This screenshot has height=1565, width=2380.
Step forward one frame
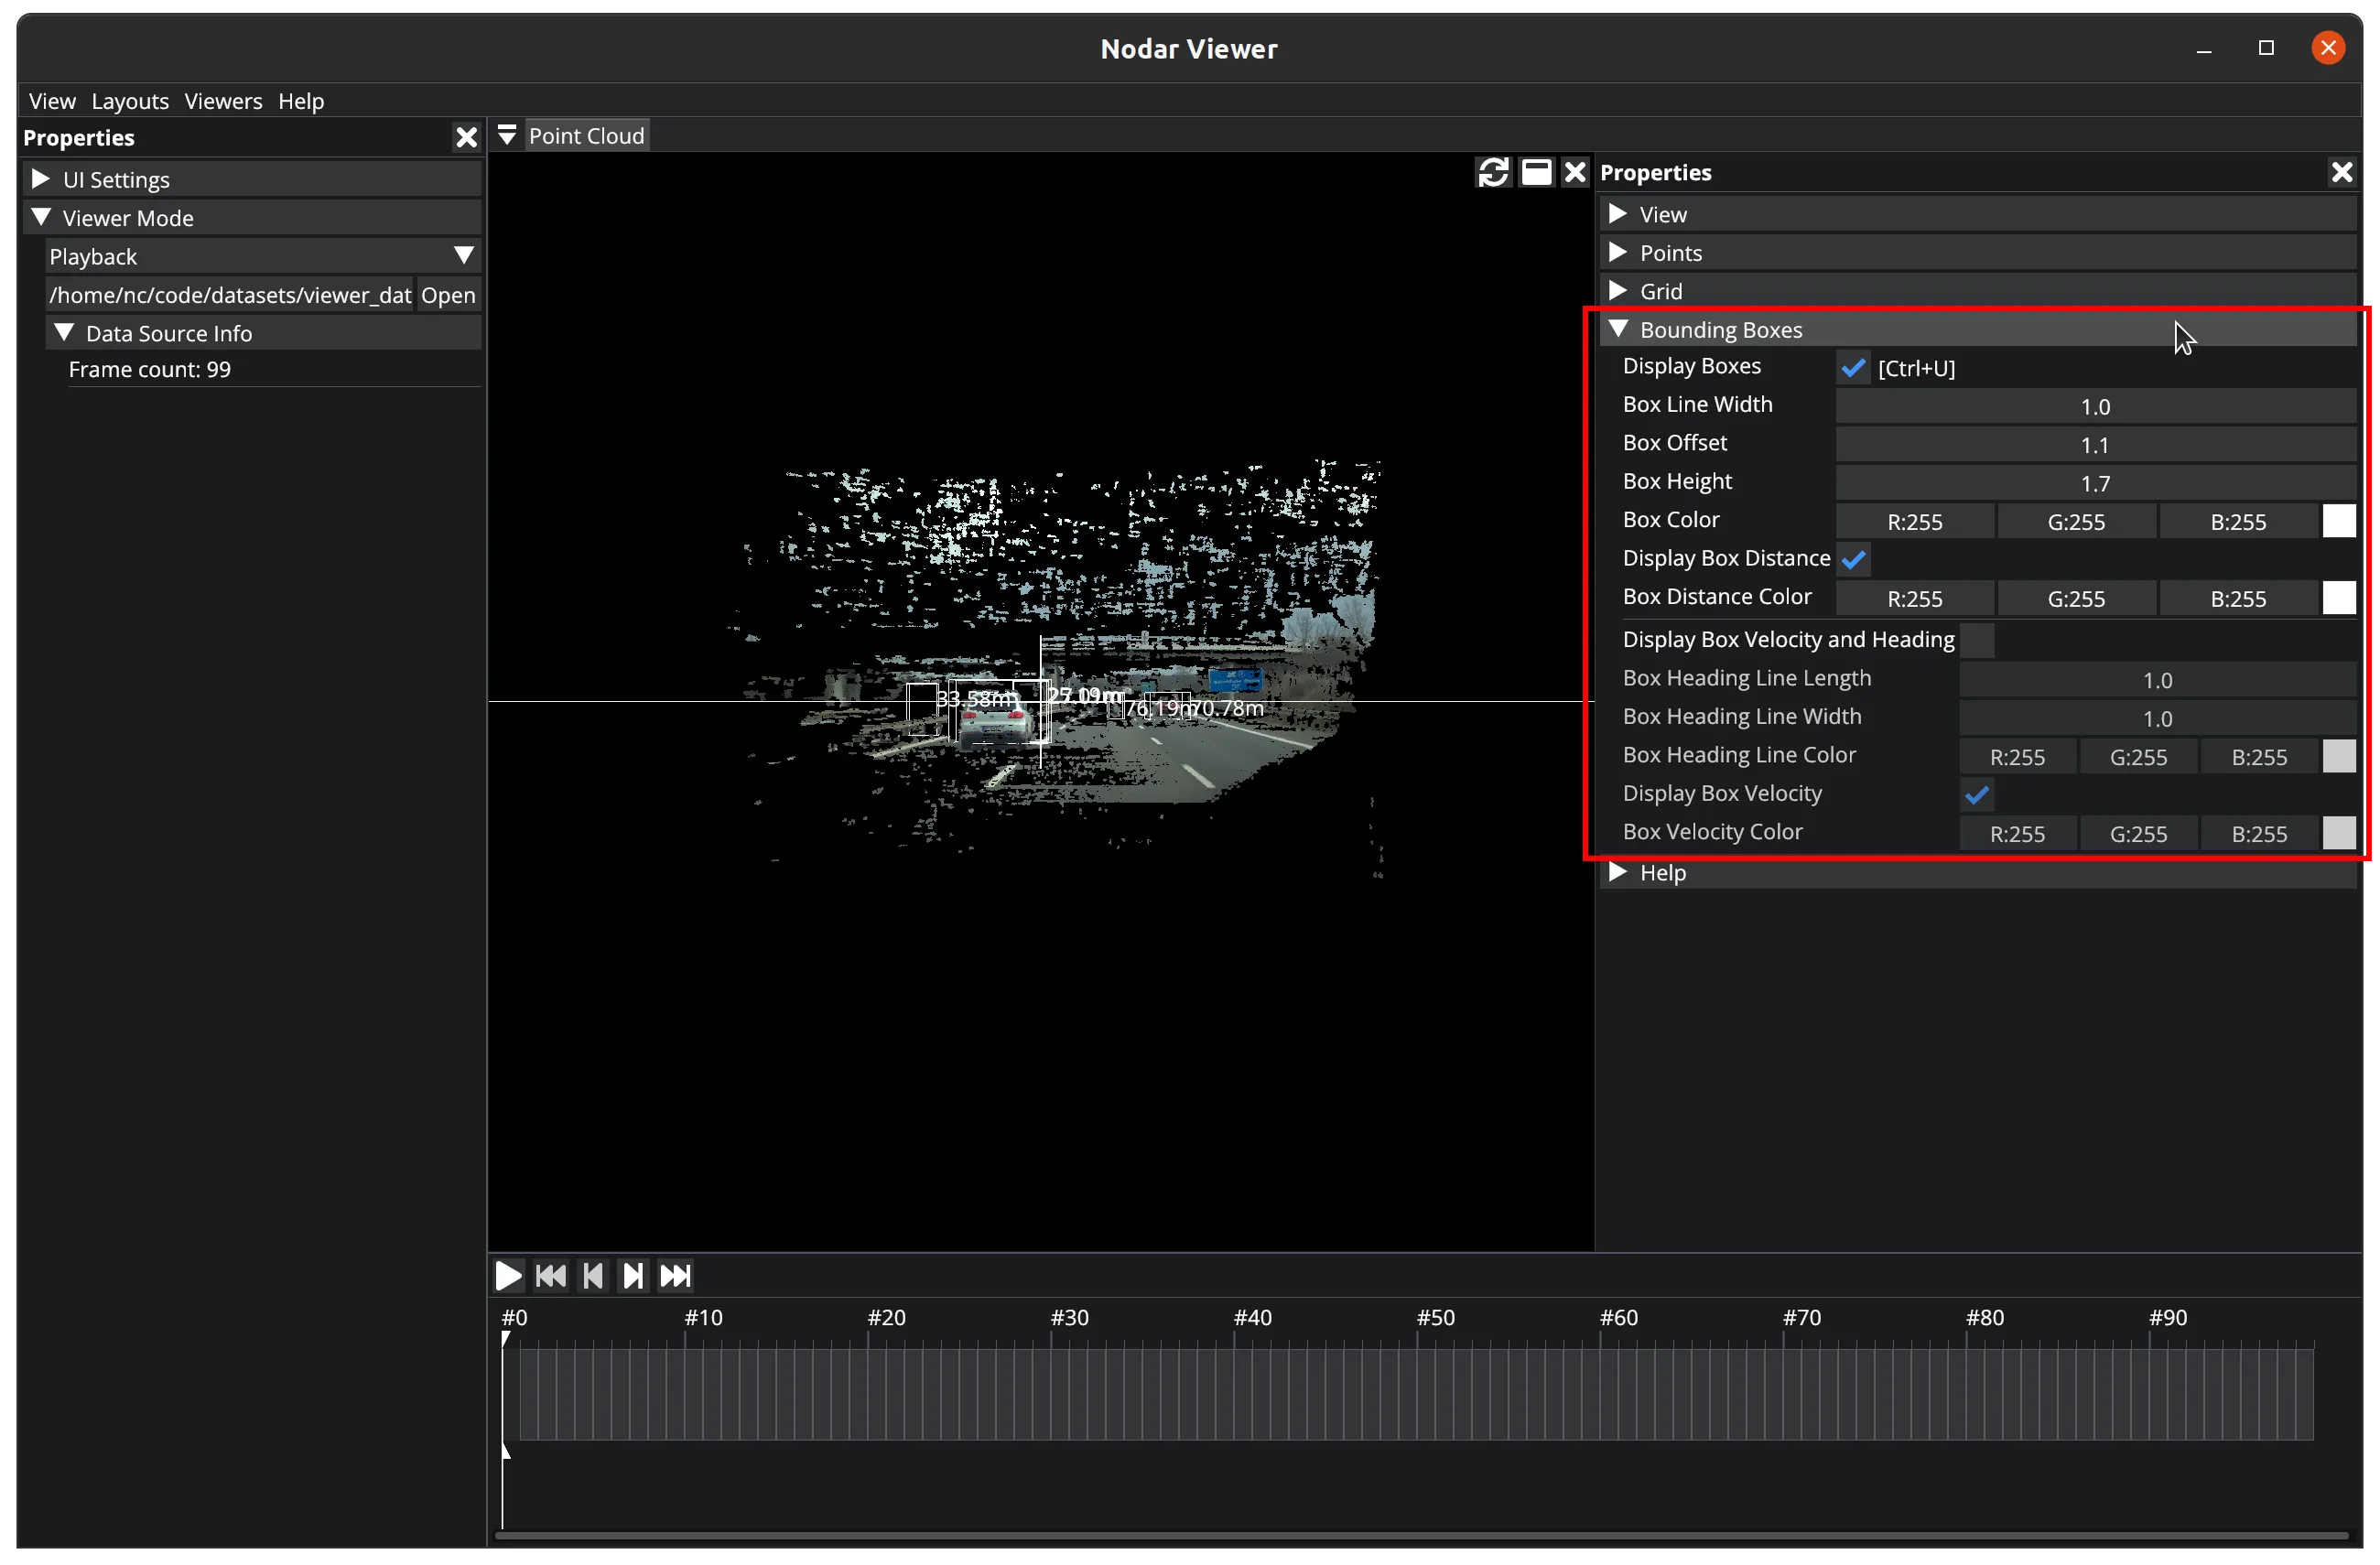[x=633, y=1275]
